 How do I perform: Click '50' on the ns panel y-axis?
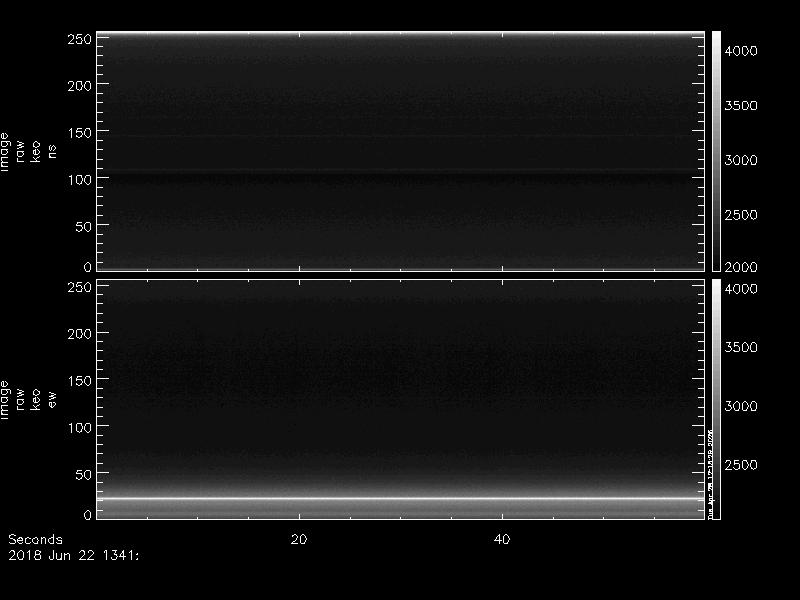(x=84, y=227)
